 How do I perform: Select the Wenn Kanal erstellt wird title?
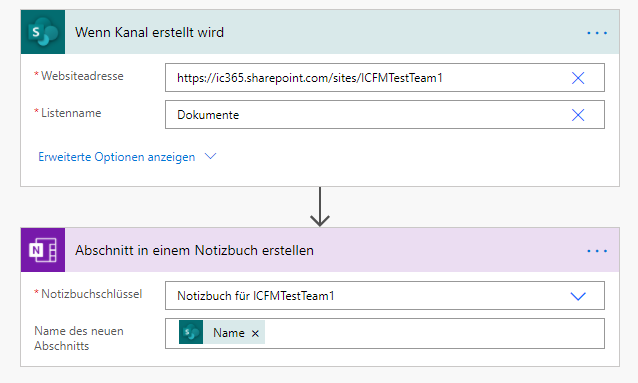pos(149,32)
